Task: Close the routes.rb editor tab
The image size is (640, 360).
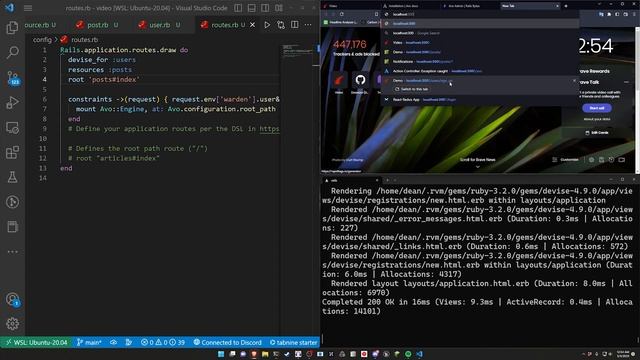Action: click(253, 25)
